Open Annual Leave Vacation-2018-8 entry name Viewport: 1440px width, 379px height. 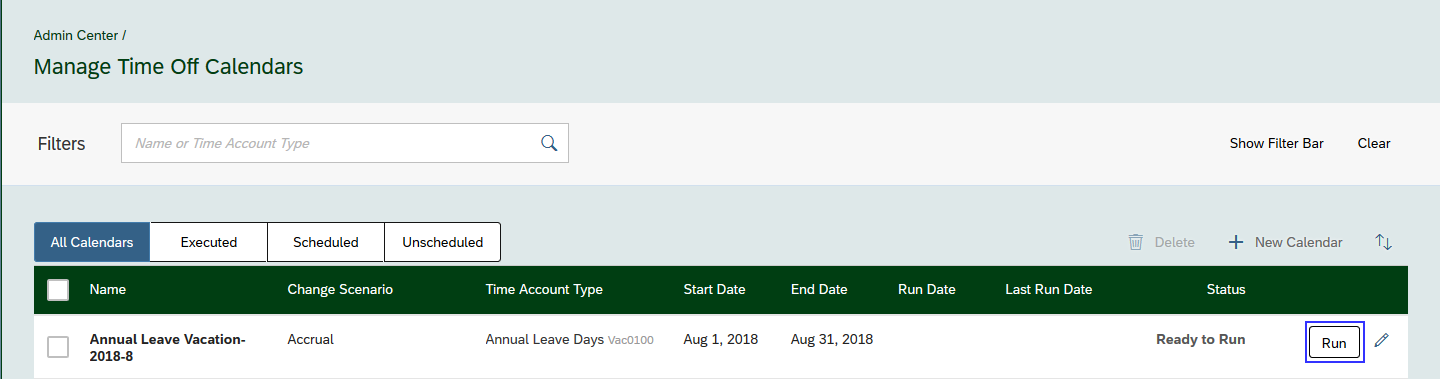[x=168, y=348]
